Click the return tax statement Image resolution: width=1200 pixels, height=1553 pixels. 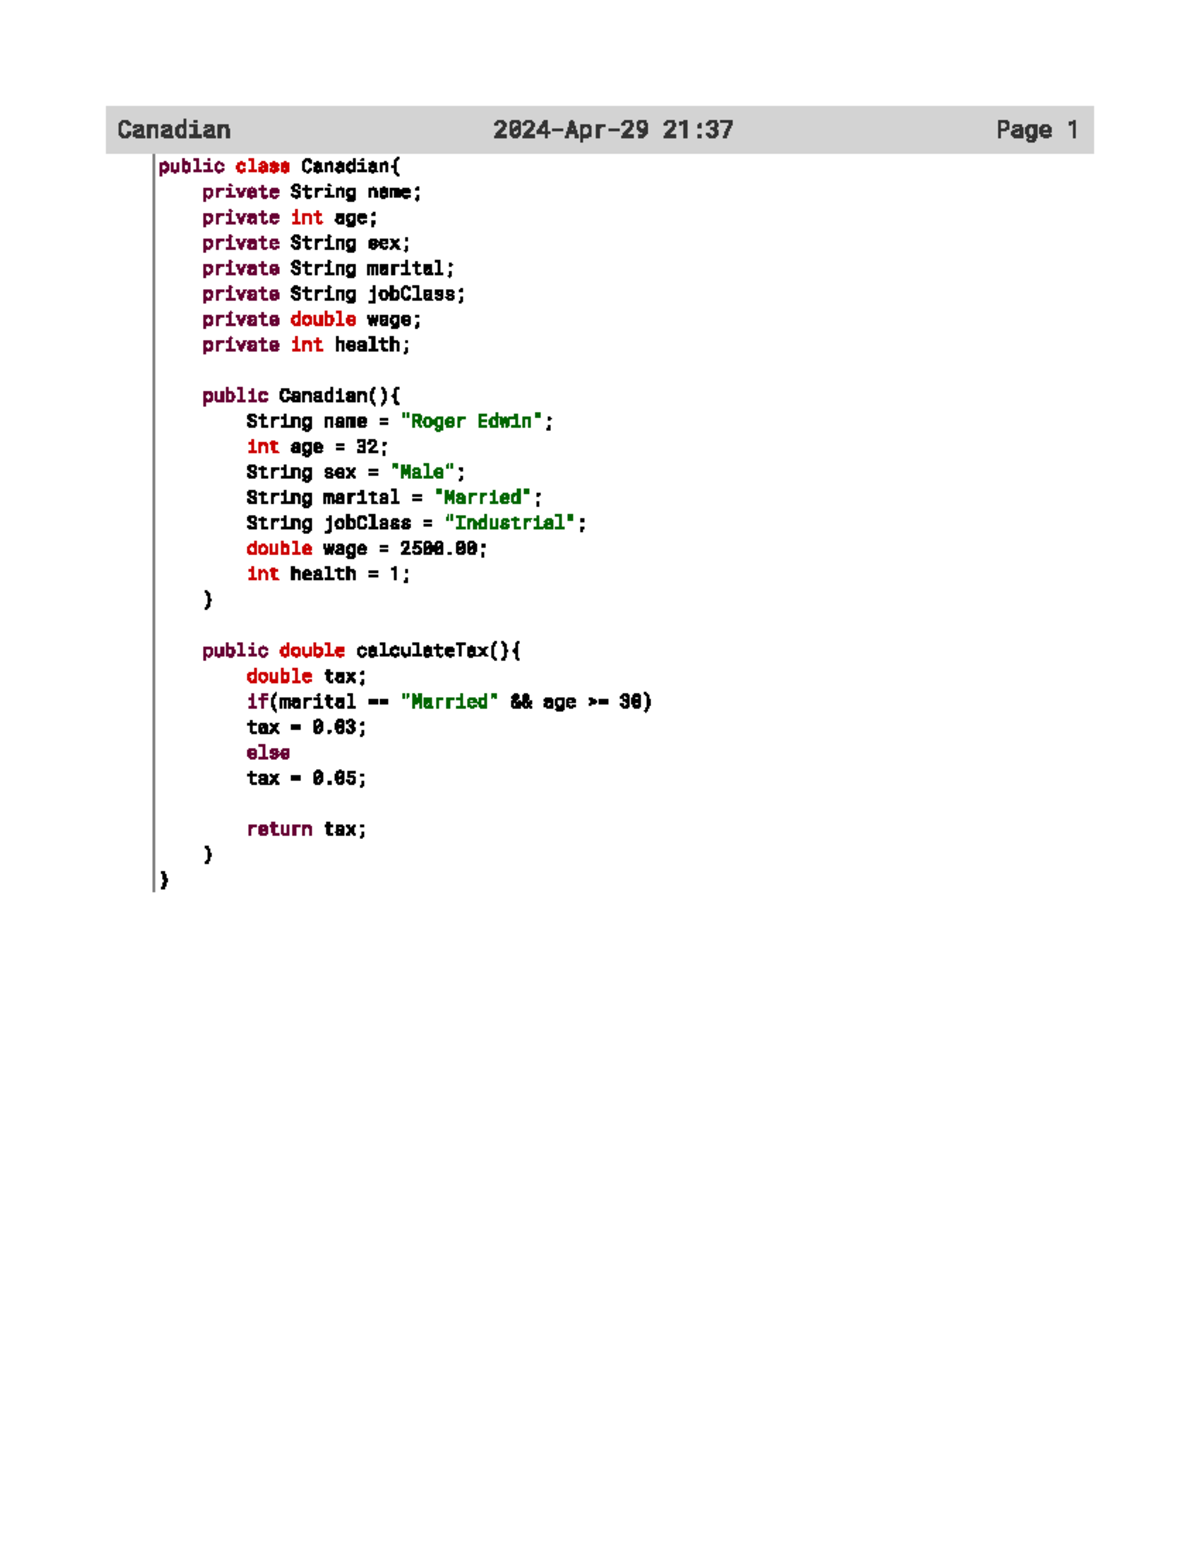coord(306,828)
